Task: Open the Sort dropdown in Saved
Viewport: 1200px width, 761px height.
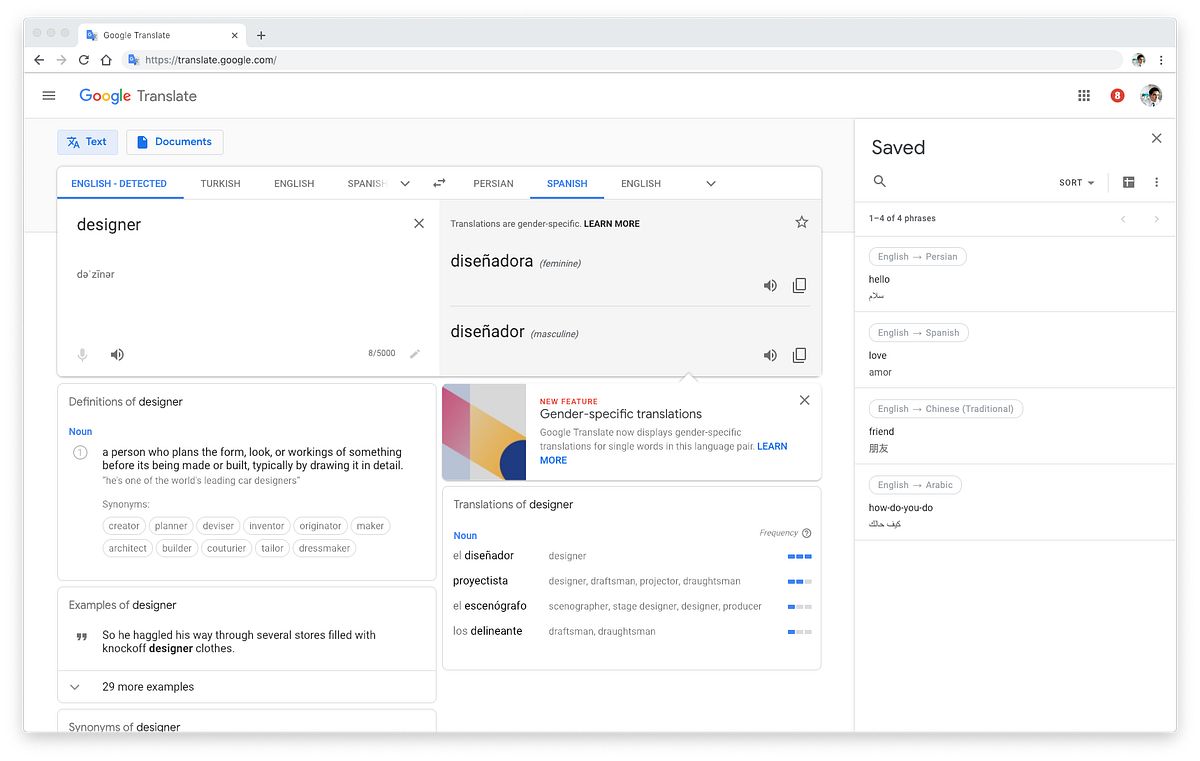Action: [x=1077, y=183]
